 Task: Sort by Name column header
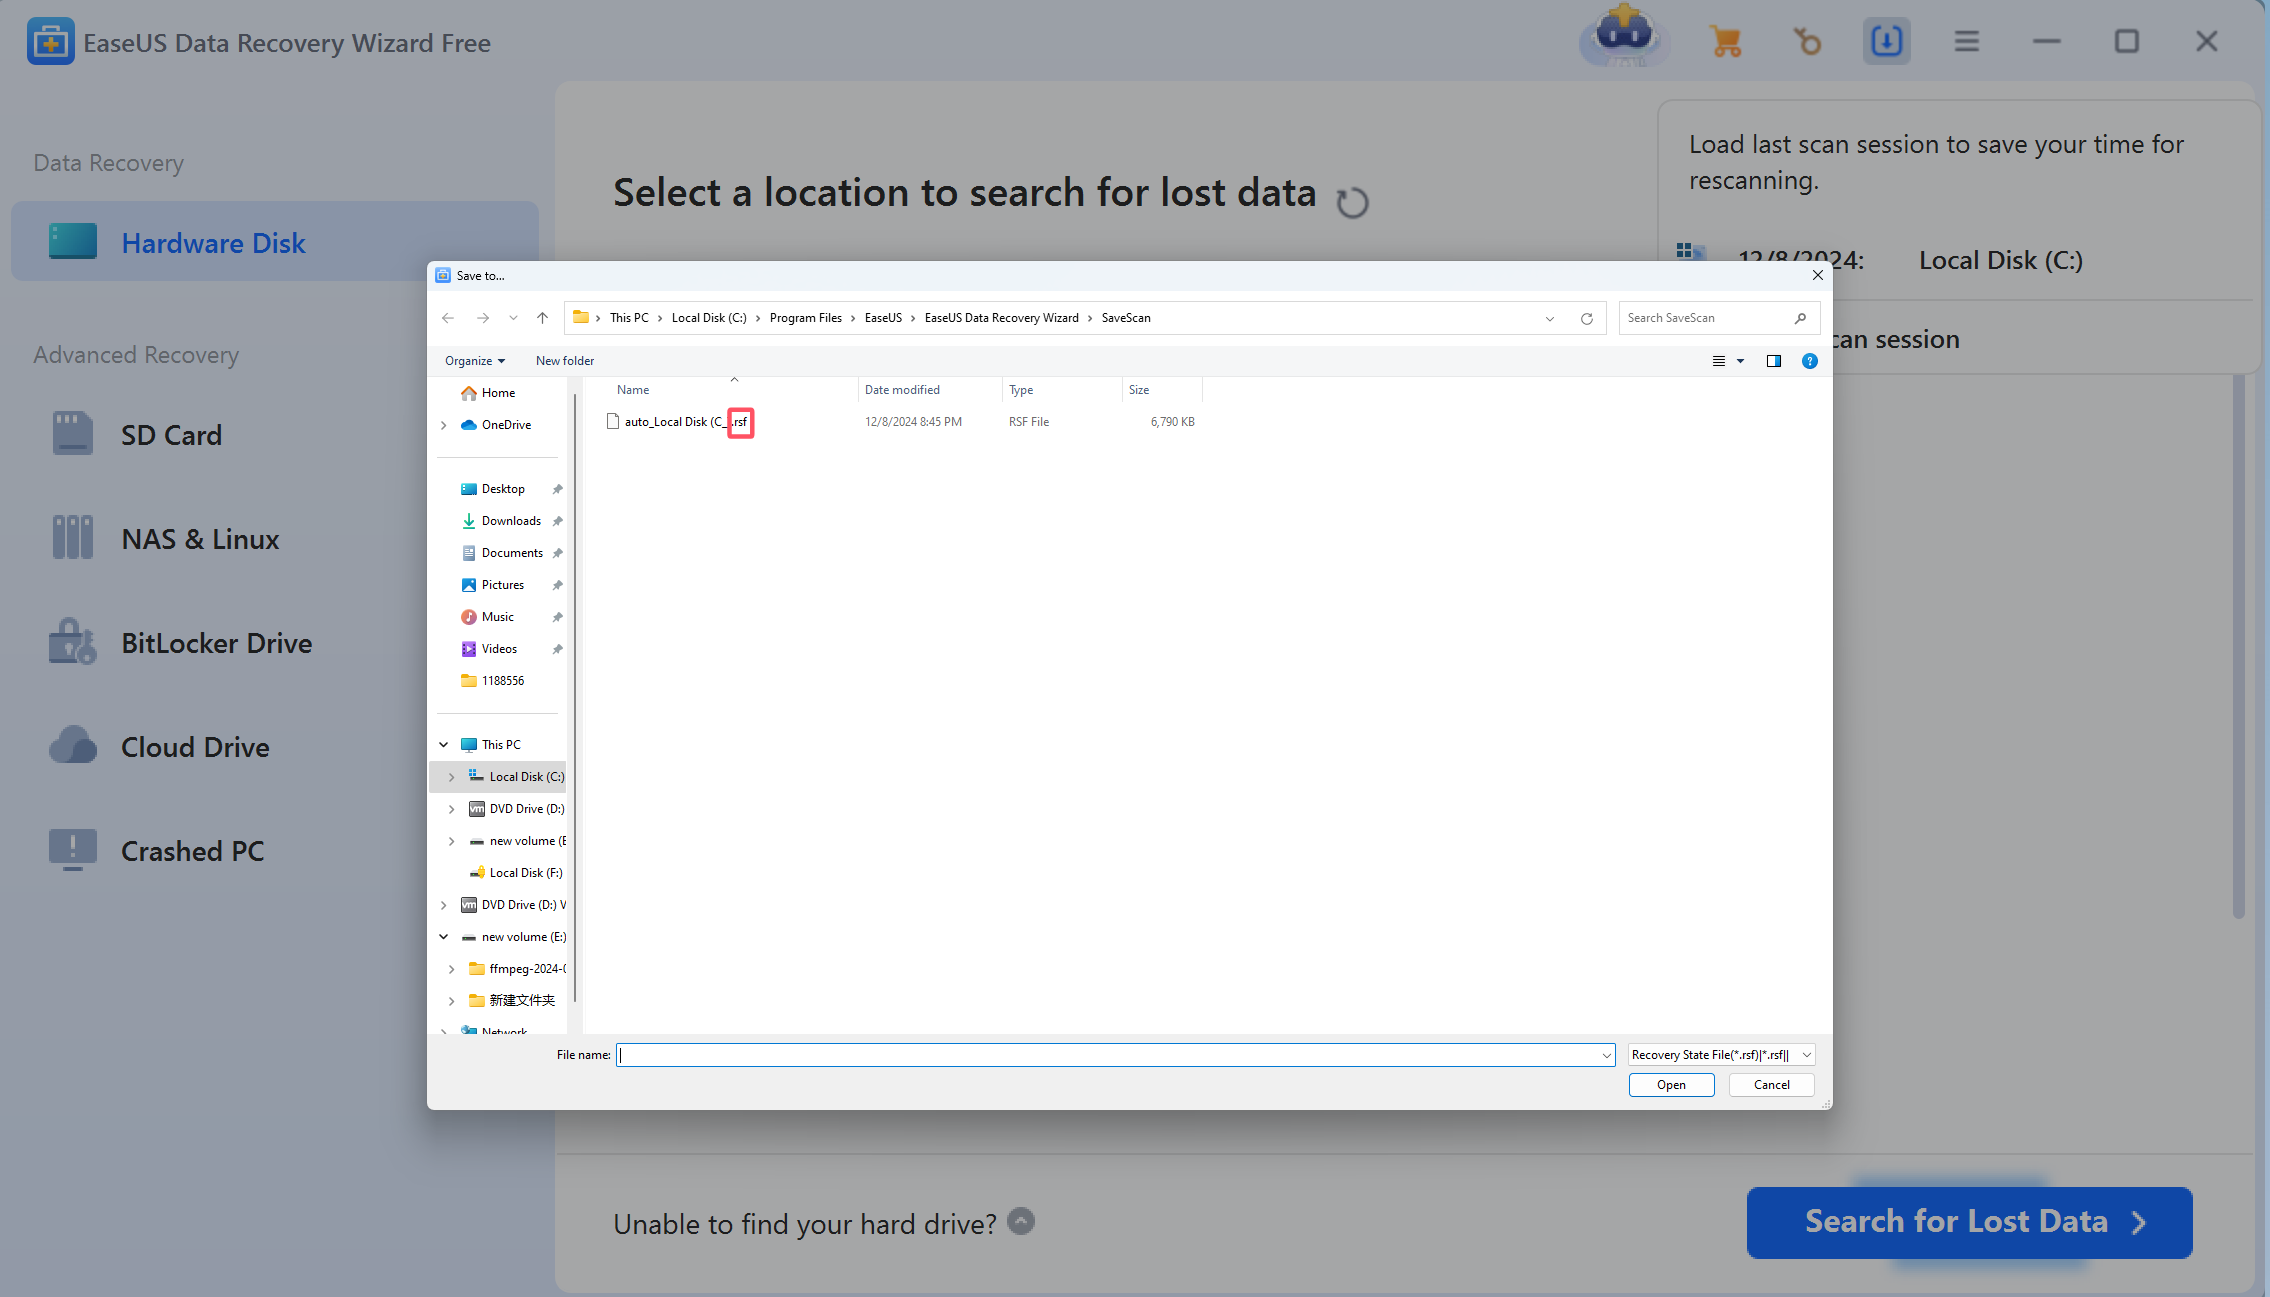tap(633, 390)
